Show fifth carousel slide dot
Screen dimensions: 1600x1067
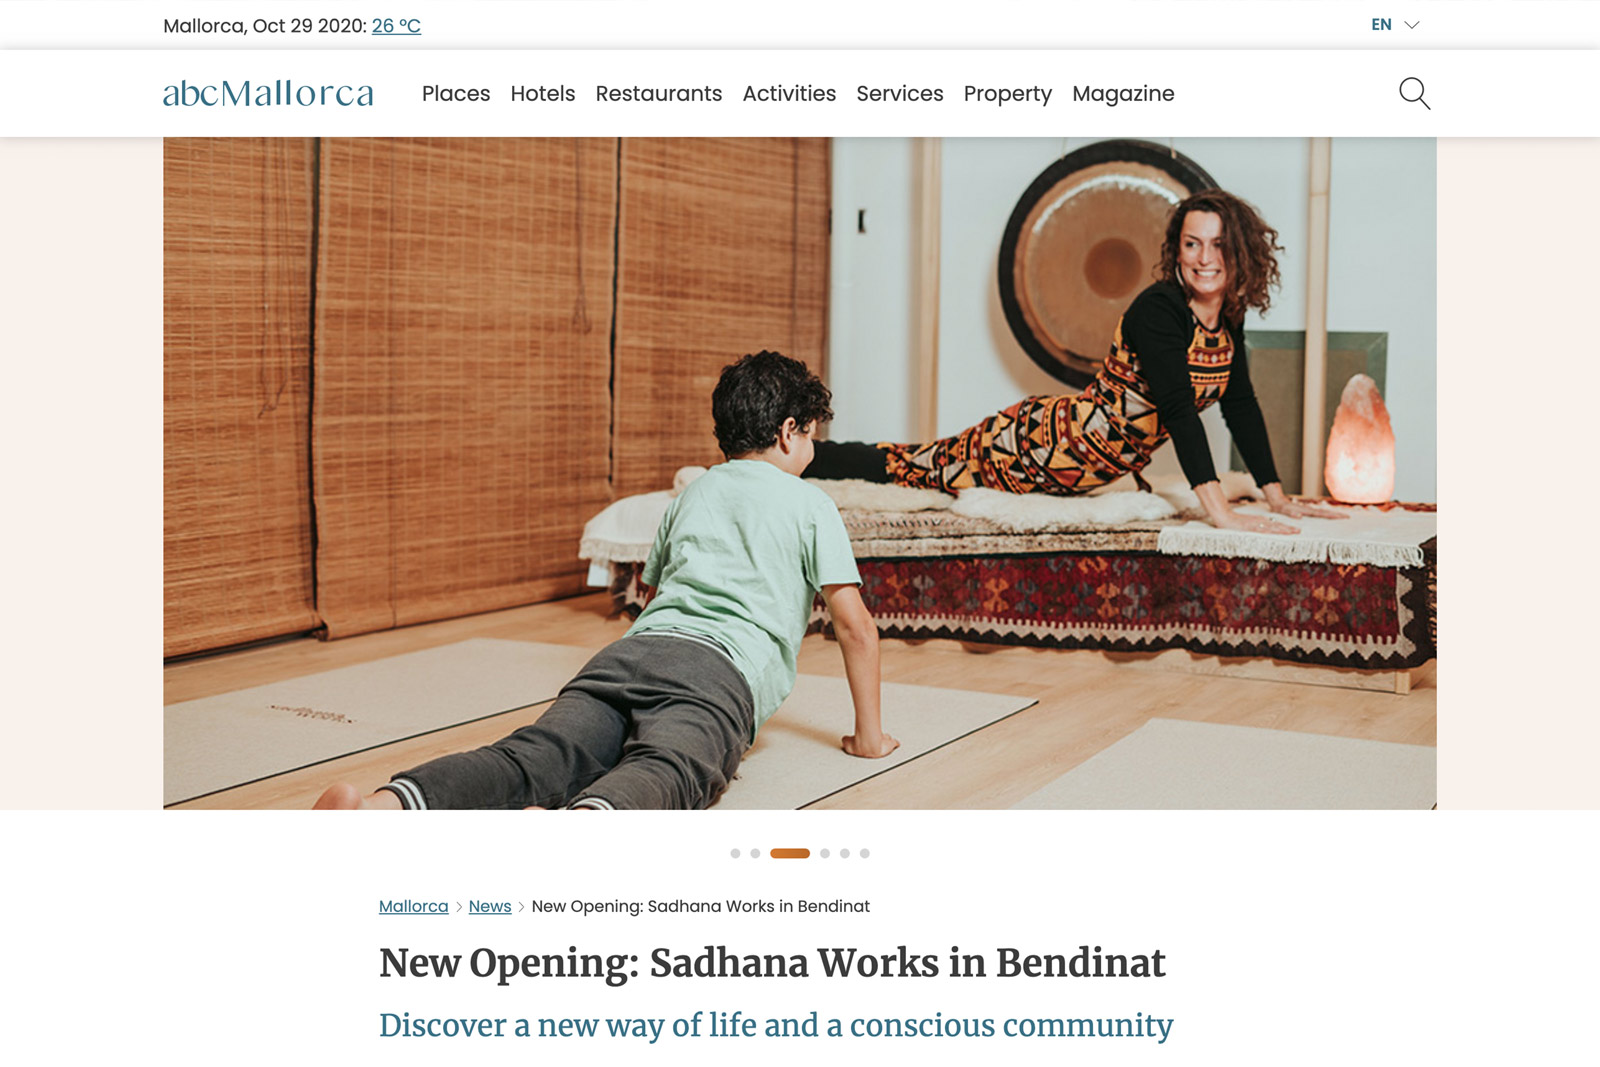tap(845, 853)
